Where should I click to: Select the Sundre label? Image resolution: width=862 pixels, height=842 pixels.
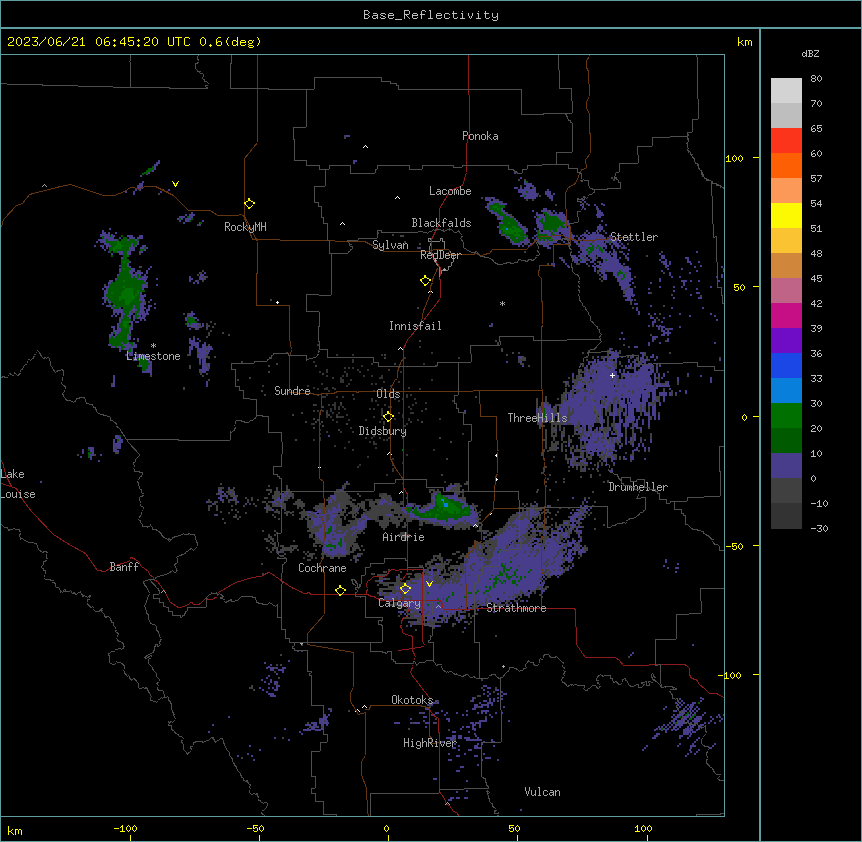coord(292,391)
